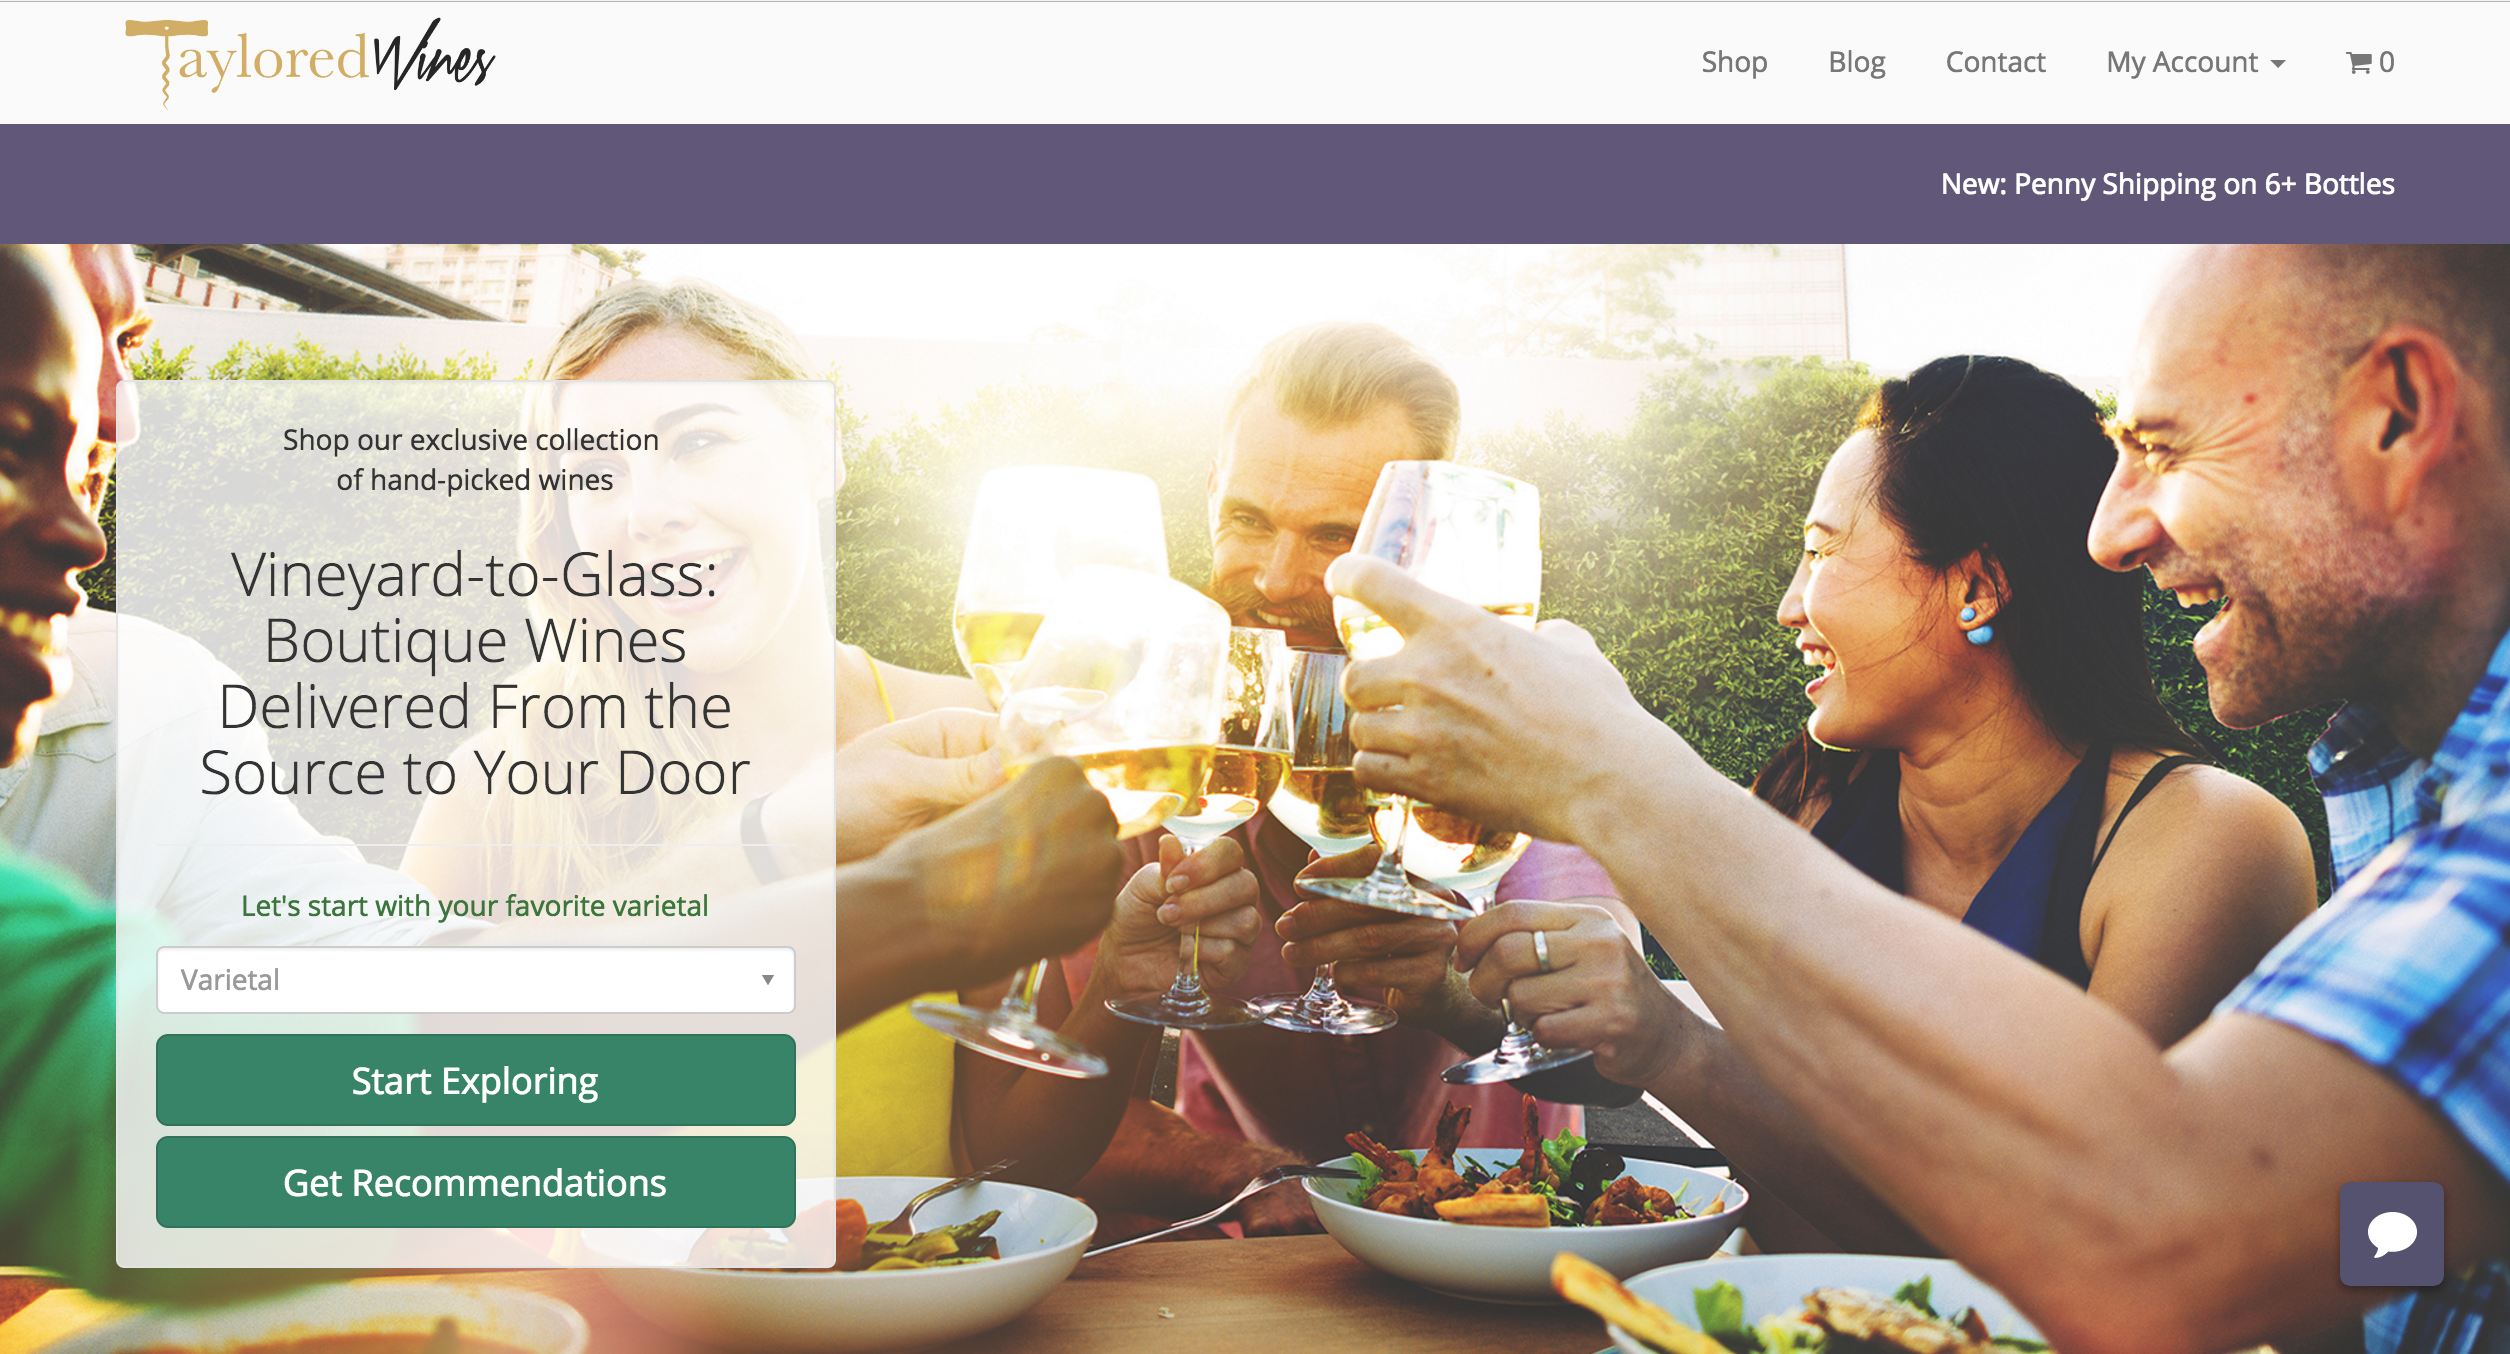This screenshot has height=1354, width=2510.
Task: Click the exclusive collection tagline text
Action: point(471,460)
